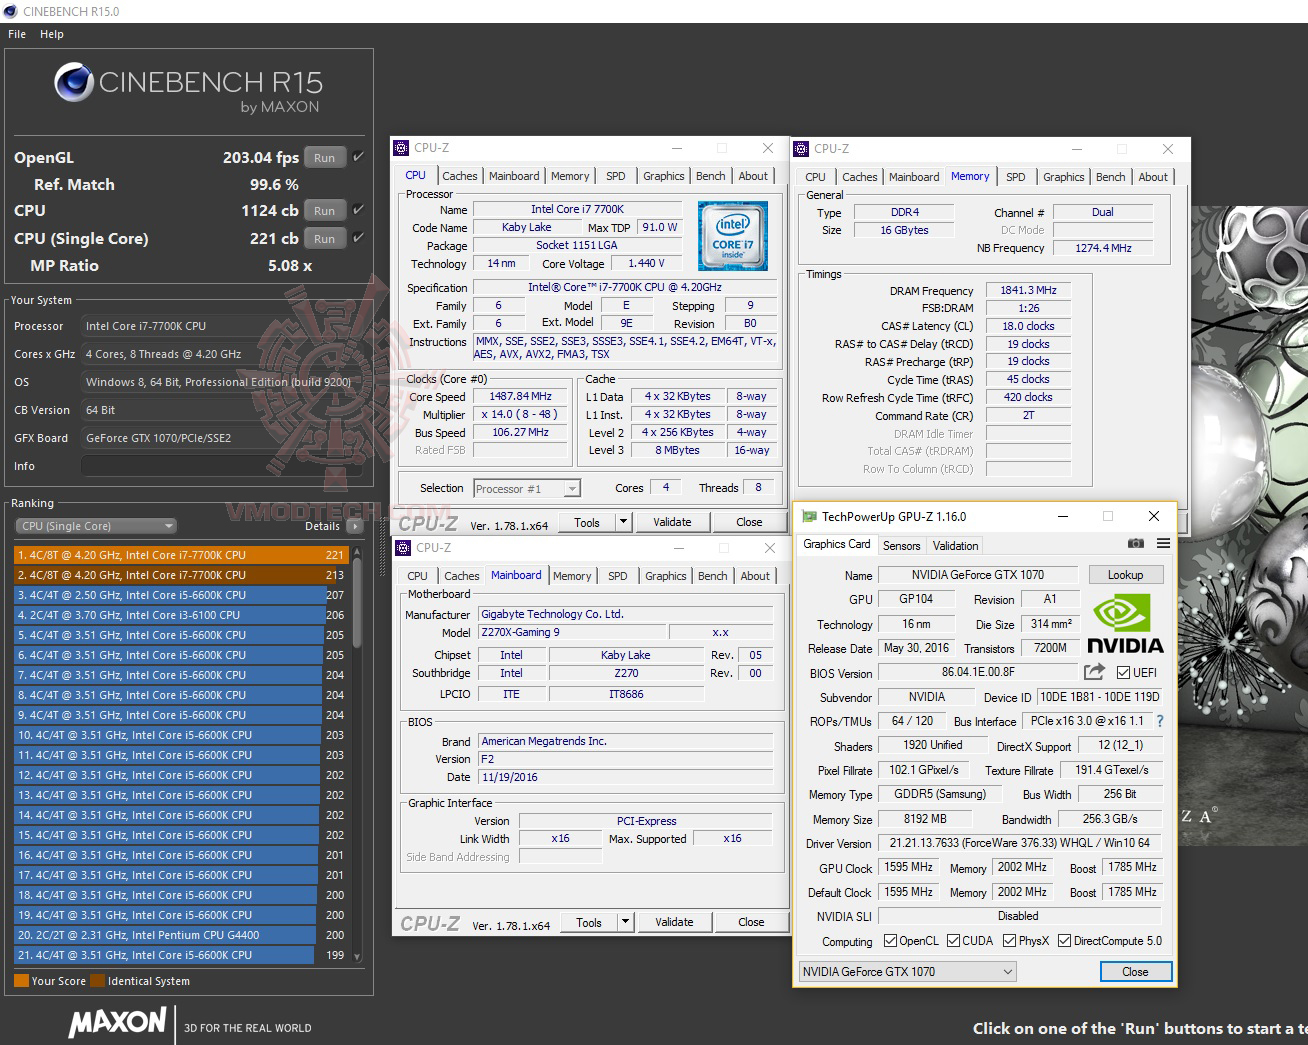The width and height of the screenshot is (1308, 1045).
Task: Click the Bus Interface question mark icon
Action: pyautogui.click(x=1160, y=721)
